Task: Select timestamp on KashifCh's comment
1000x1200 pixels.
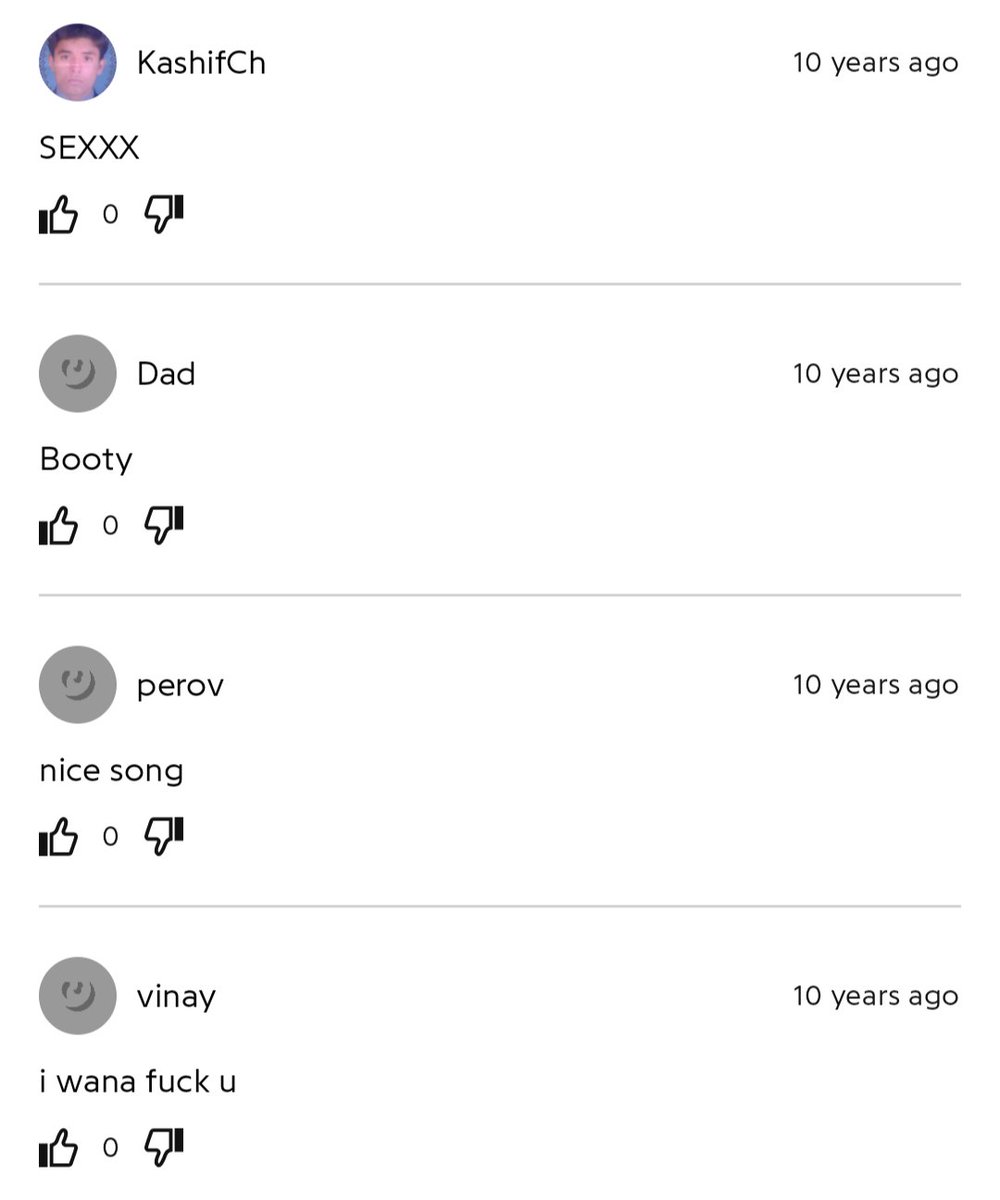Action: (876, 63)
